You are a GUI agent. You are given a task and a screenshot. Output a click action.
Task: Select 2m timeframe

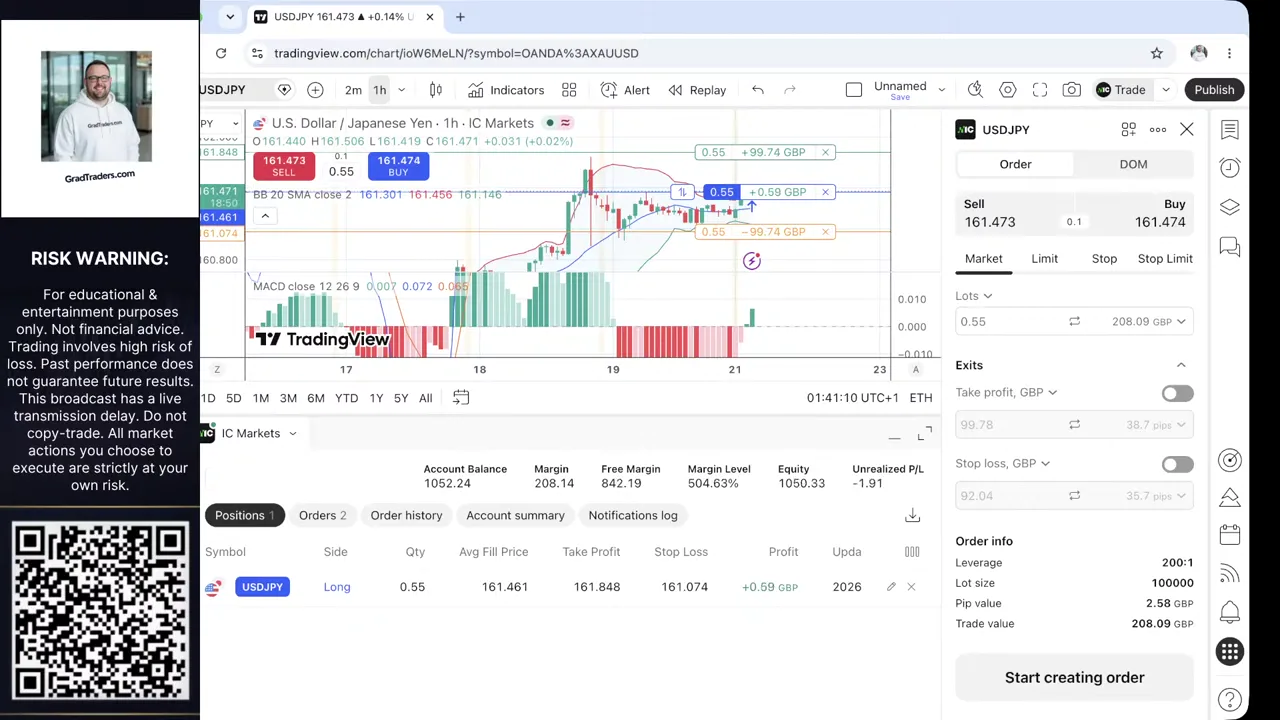353,90
